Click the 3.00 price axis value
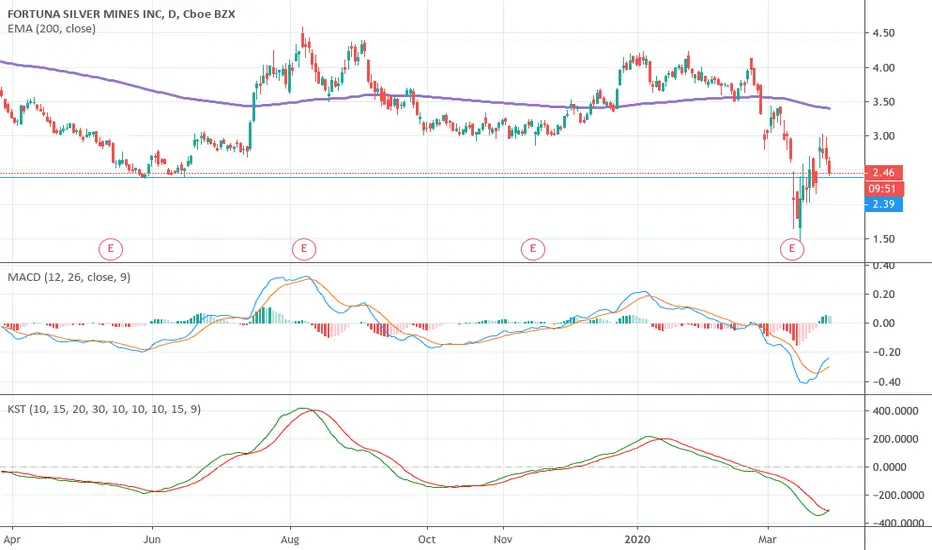 click(883, 136)
